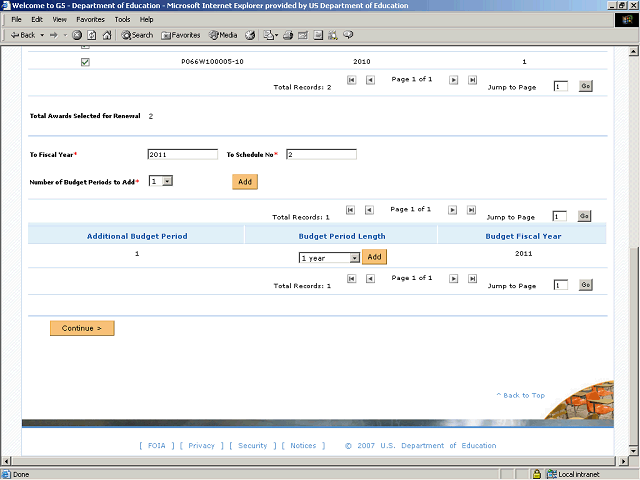Last page icon above Additional Budget Period table
640x480 pixels.
[471, 210]
